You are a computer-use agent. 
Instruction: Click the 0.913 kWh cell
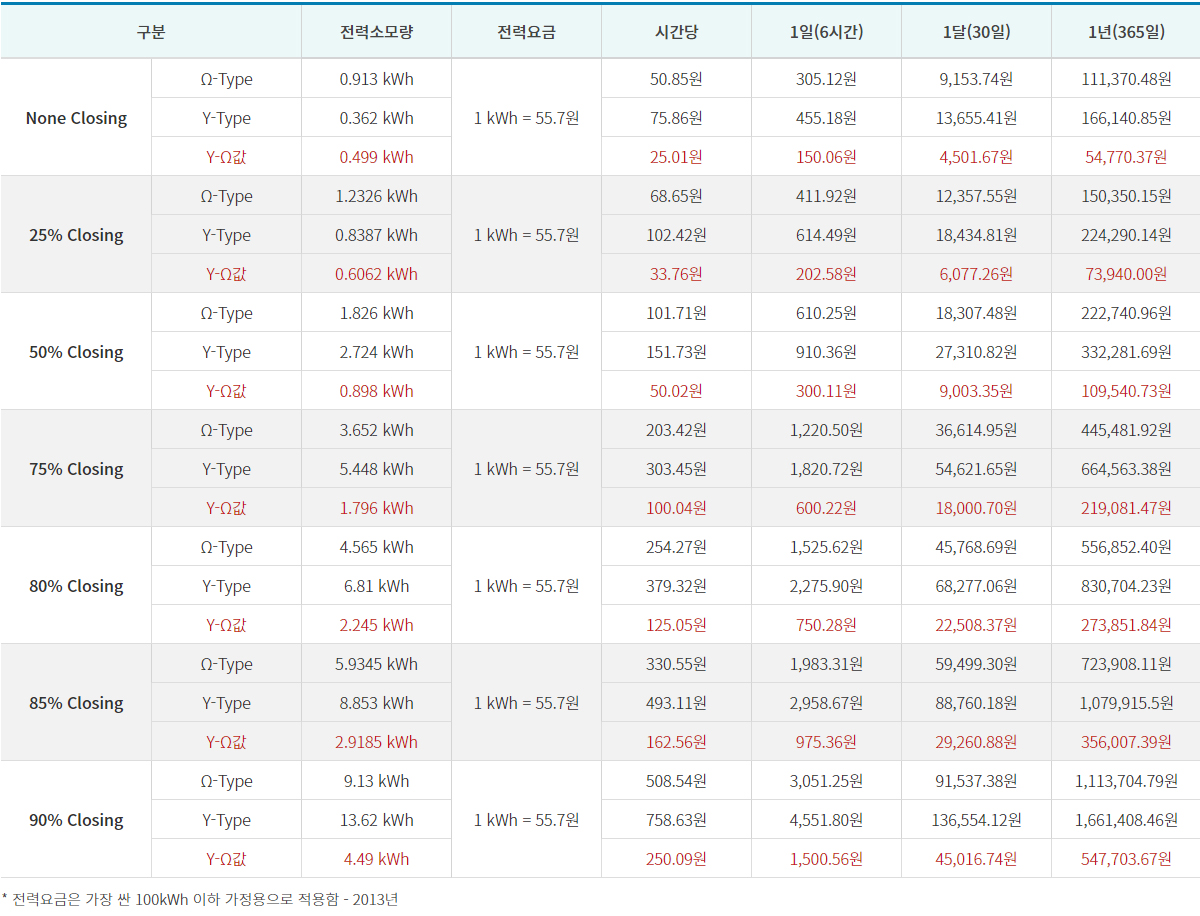[x=376, y=79]
